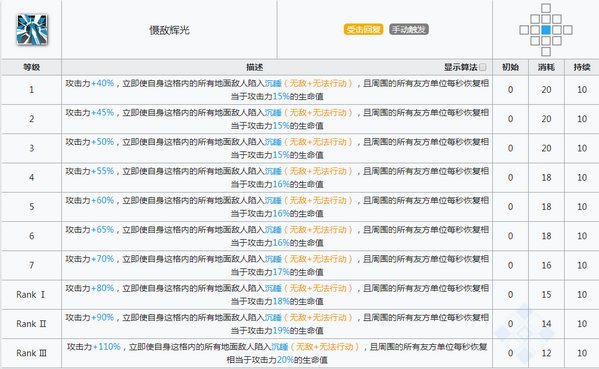The width and height of the screenshot is (599, 369).
Task: Select the level 1 cell
Action: click(x=31, y=90)
